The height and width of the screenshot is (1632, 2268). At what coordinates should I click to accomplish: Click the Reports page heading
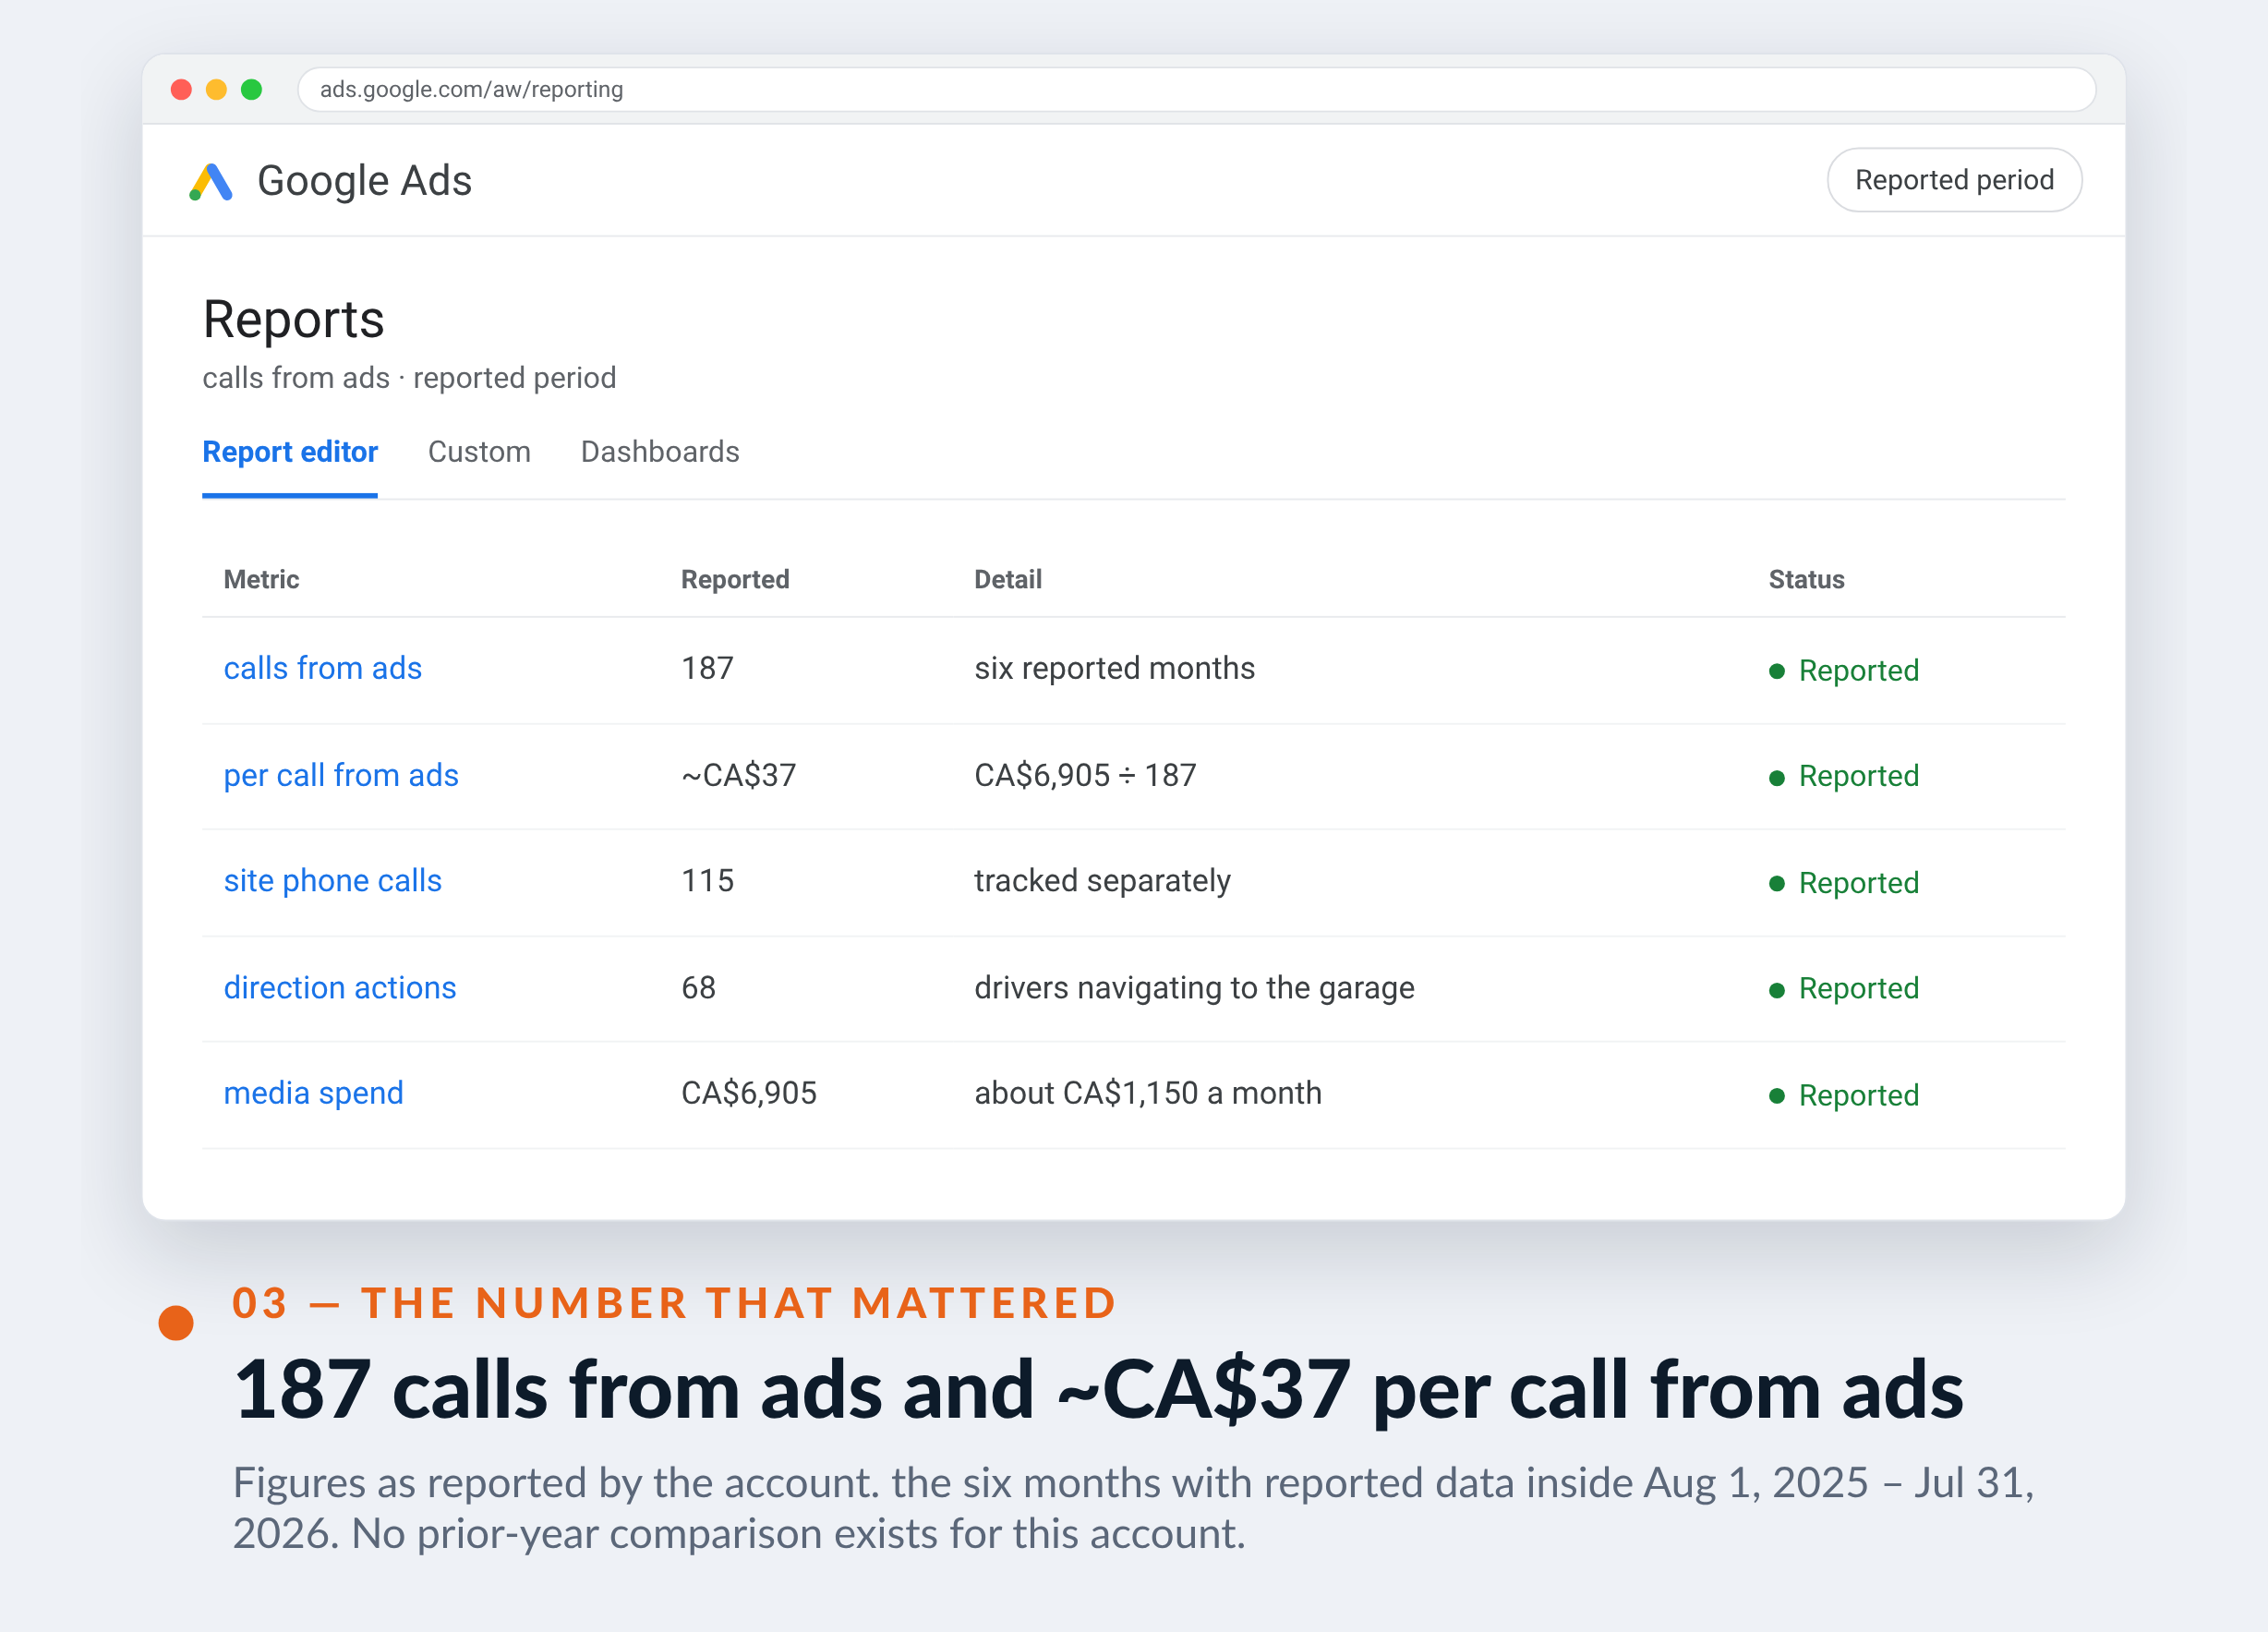pos(293,321)
